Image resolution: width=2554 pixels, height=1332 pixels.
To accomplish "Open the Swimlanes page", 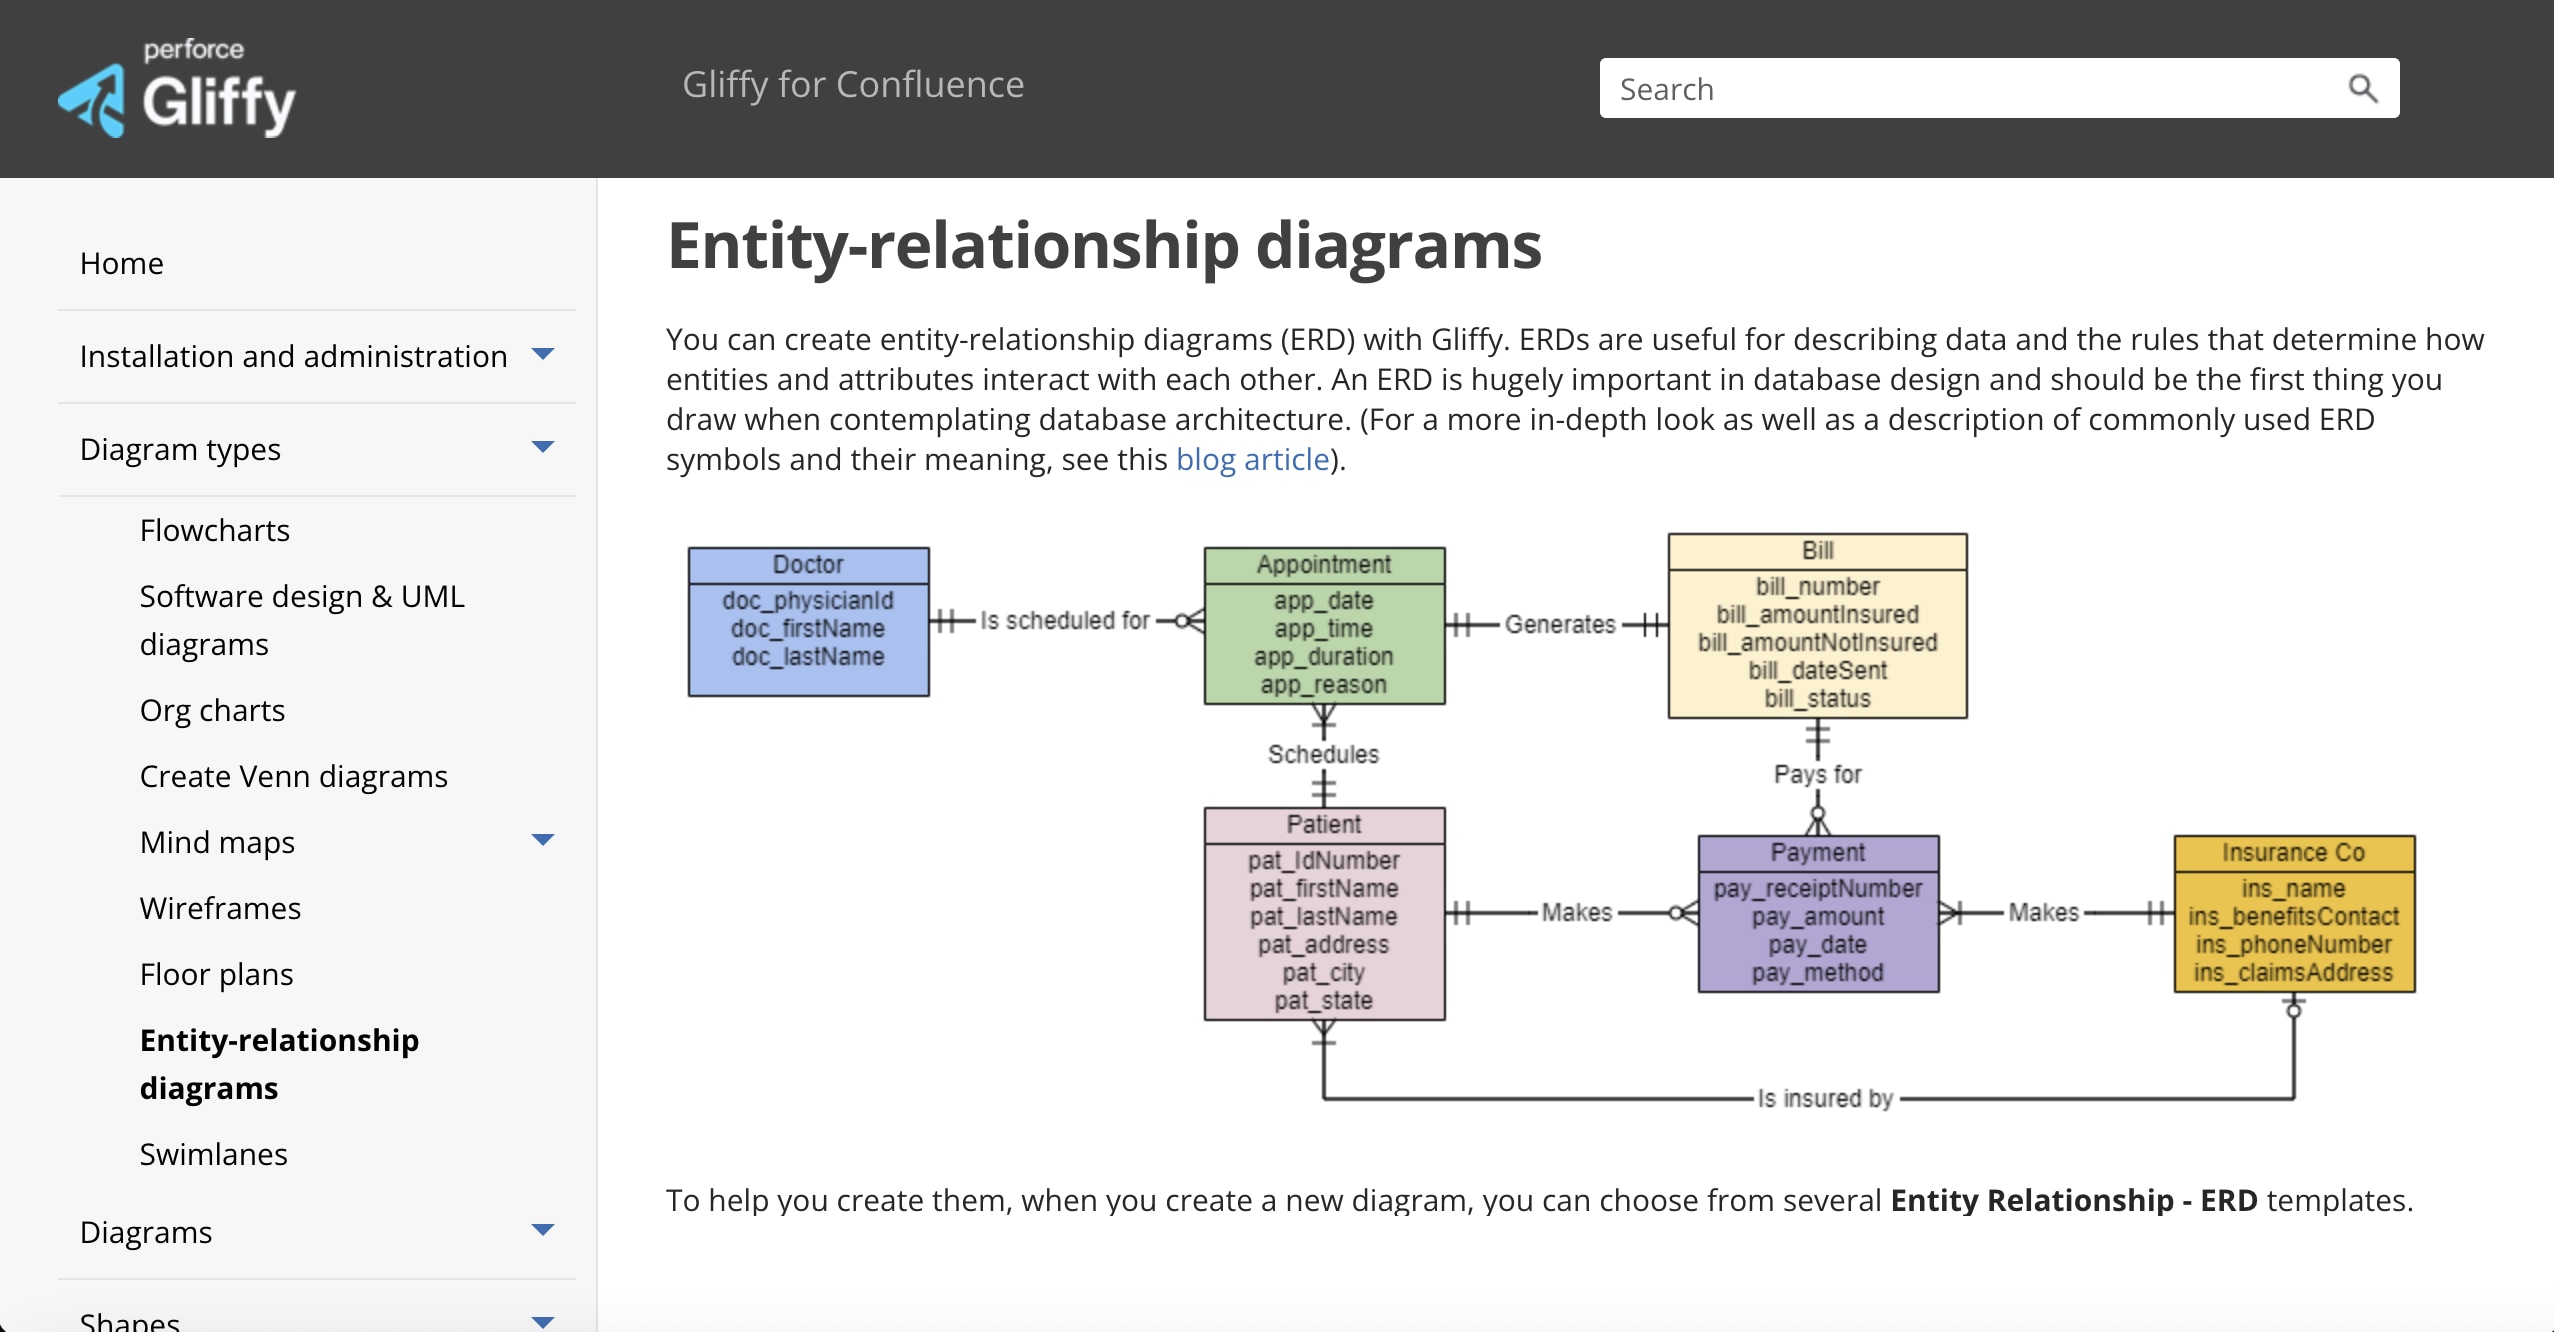I will (213, 1154).
